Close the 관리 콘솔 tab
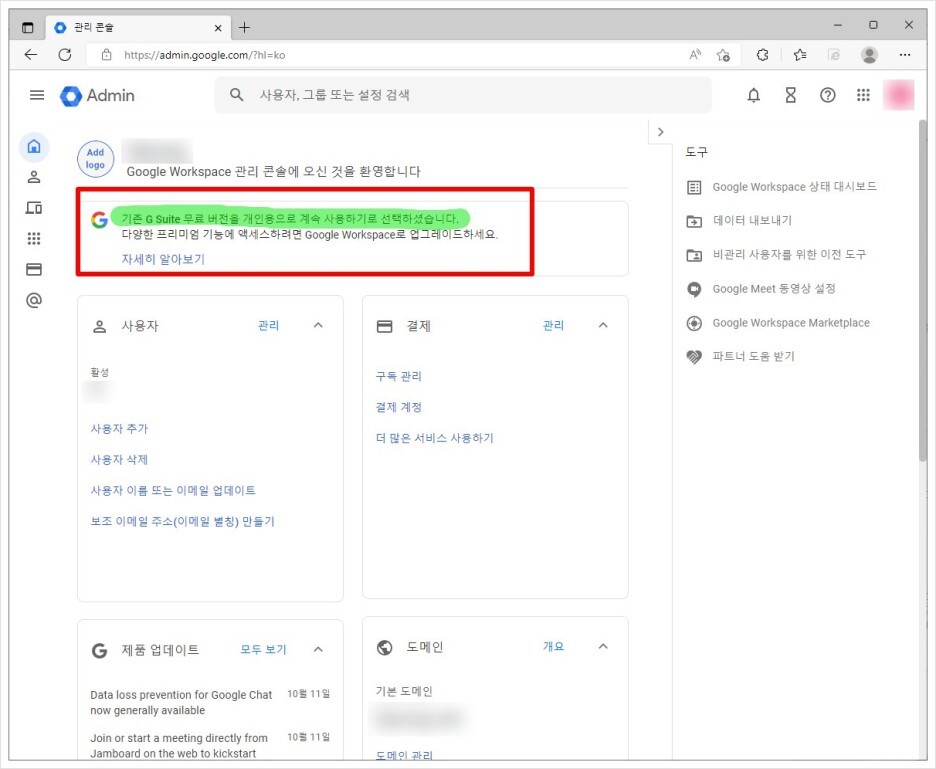Image resolution: width=936 pixels, height=769 pixels. [218, 28]
